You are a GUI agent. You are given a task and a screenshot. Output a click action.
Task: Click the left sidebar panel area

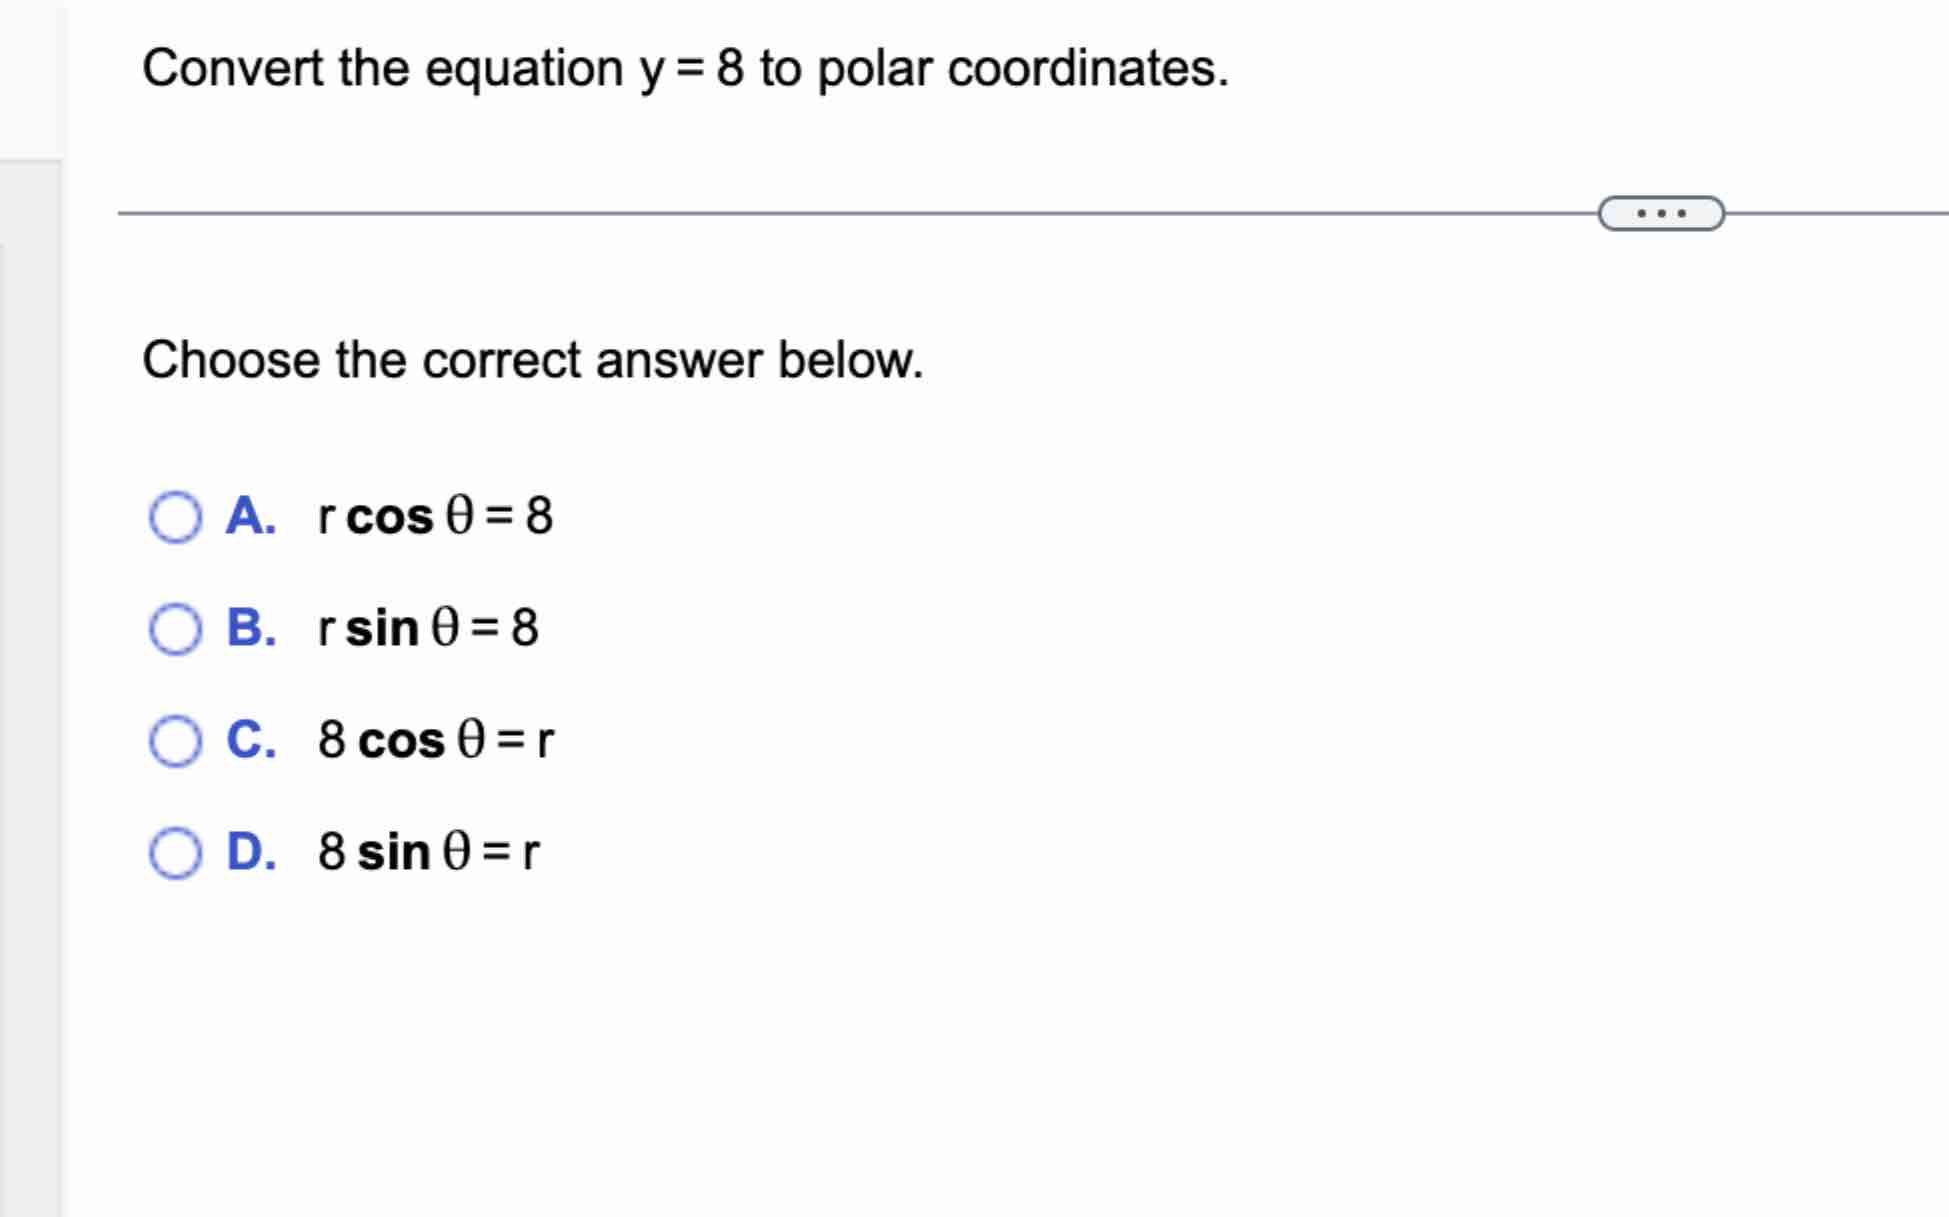click(x=30, y=600)
